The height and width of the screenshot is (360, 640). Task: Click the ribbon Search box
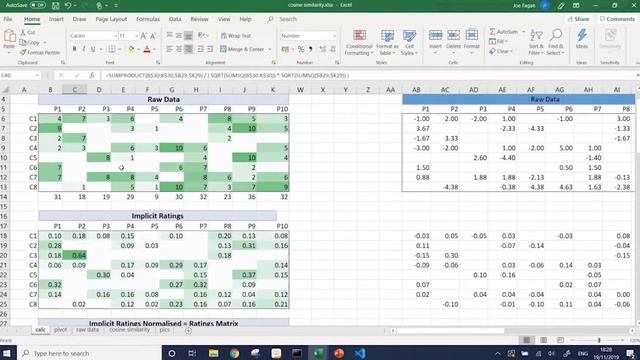click(x=288, y=19)
